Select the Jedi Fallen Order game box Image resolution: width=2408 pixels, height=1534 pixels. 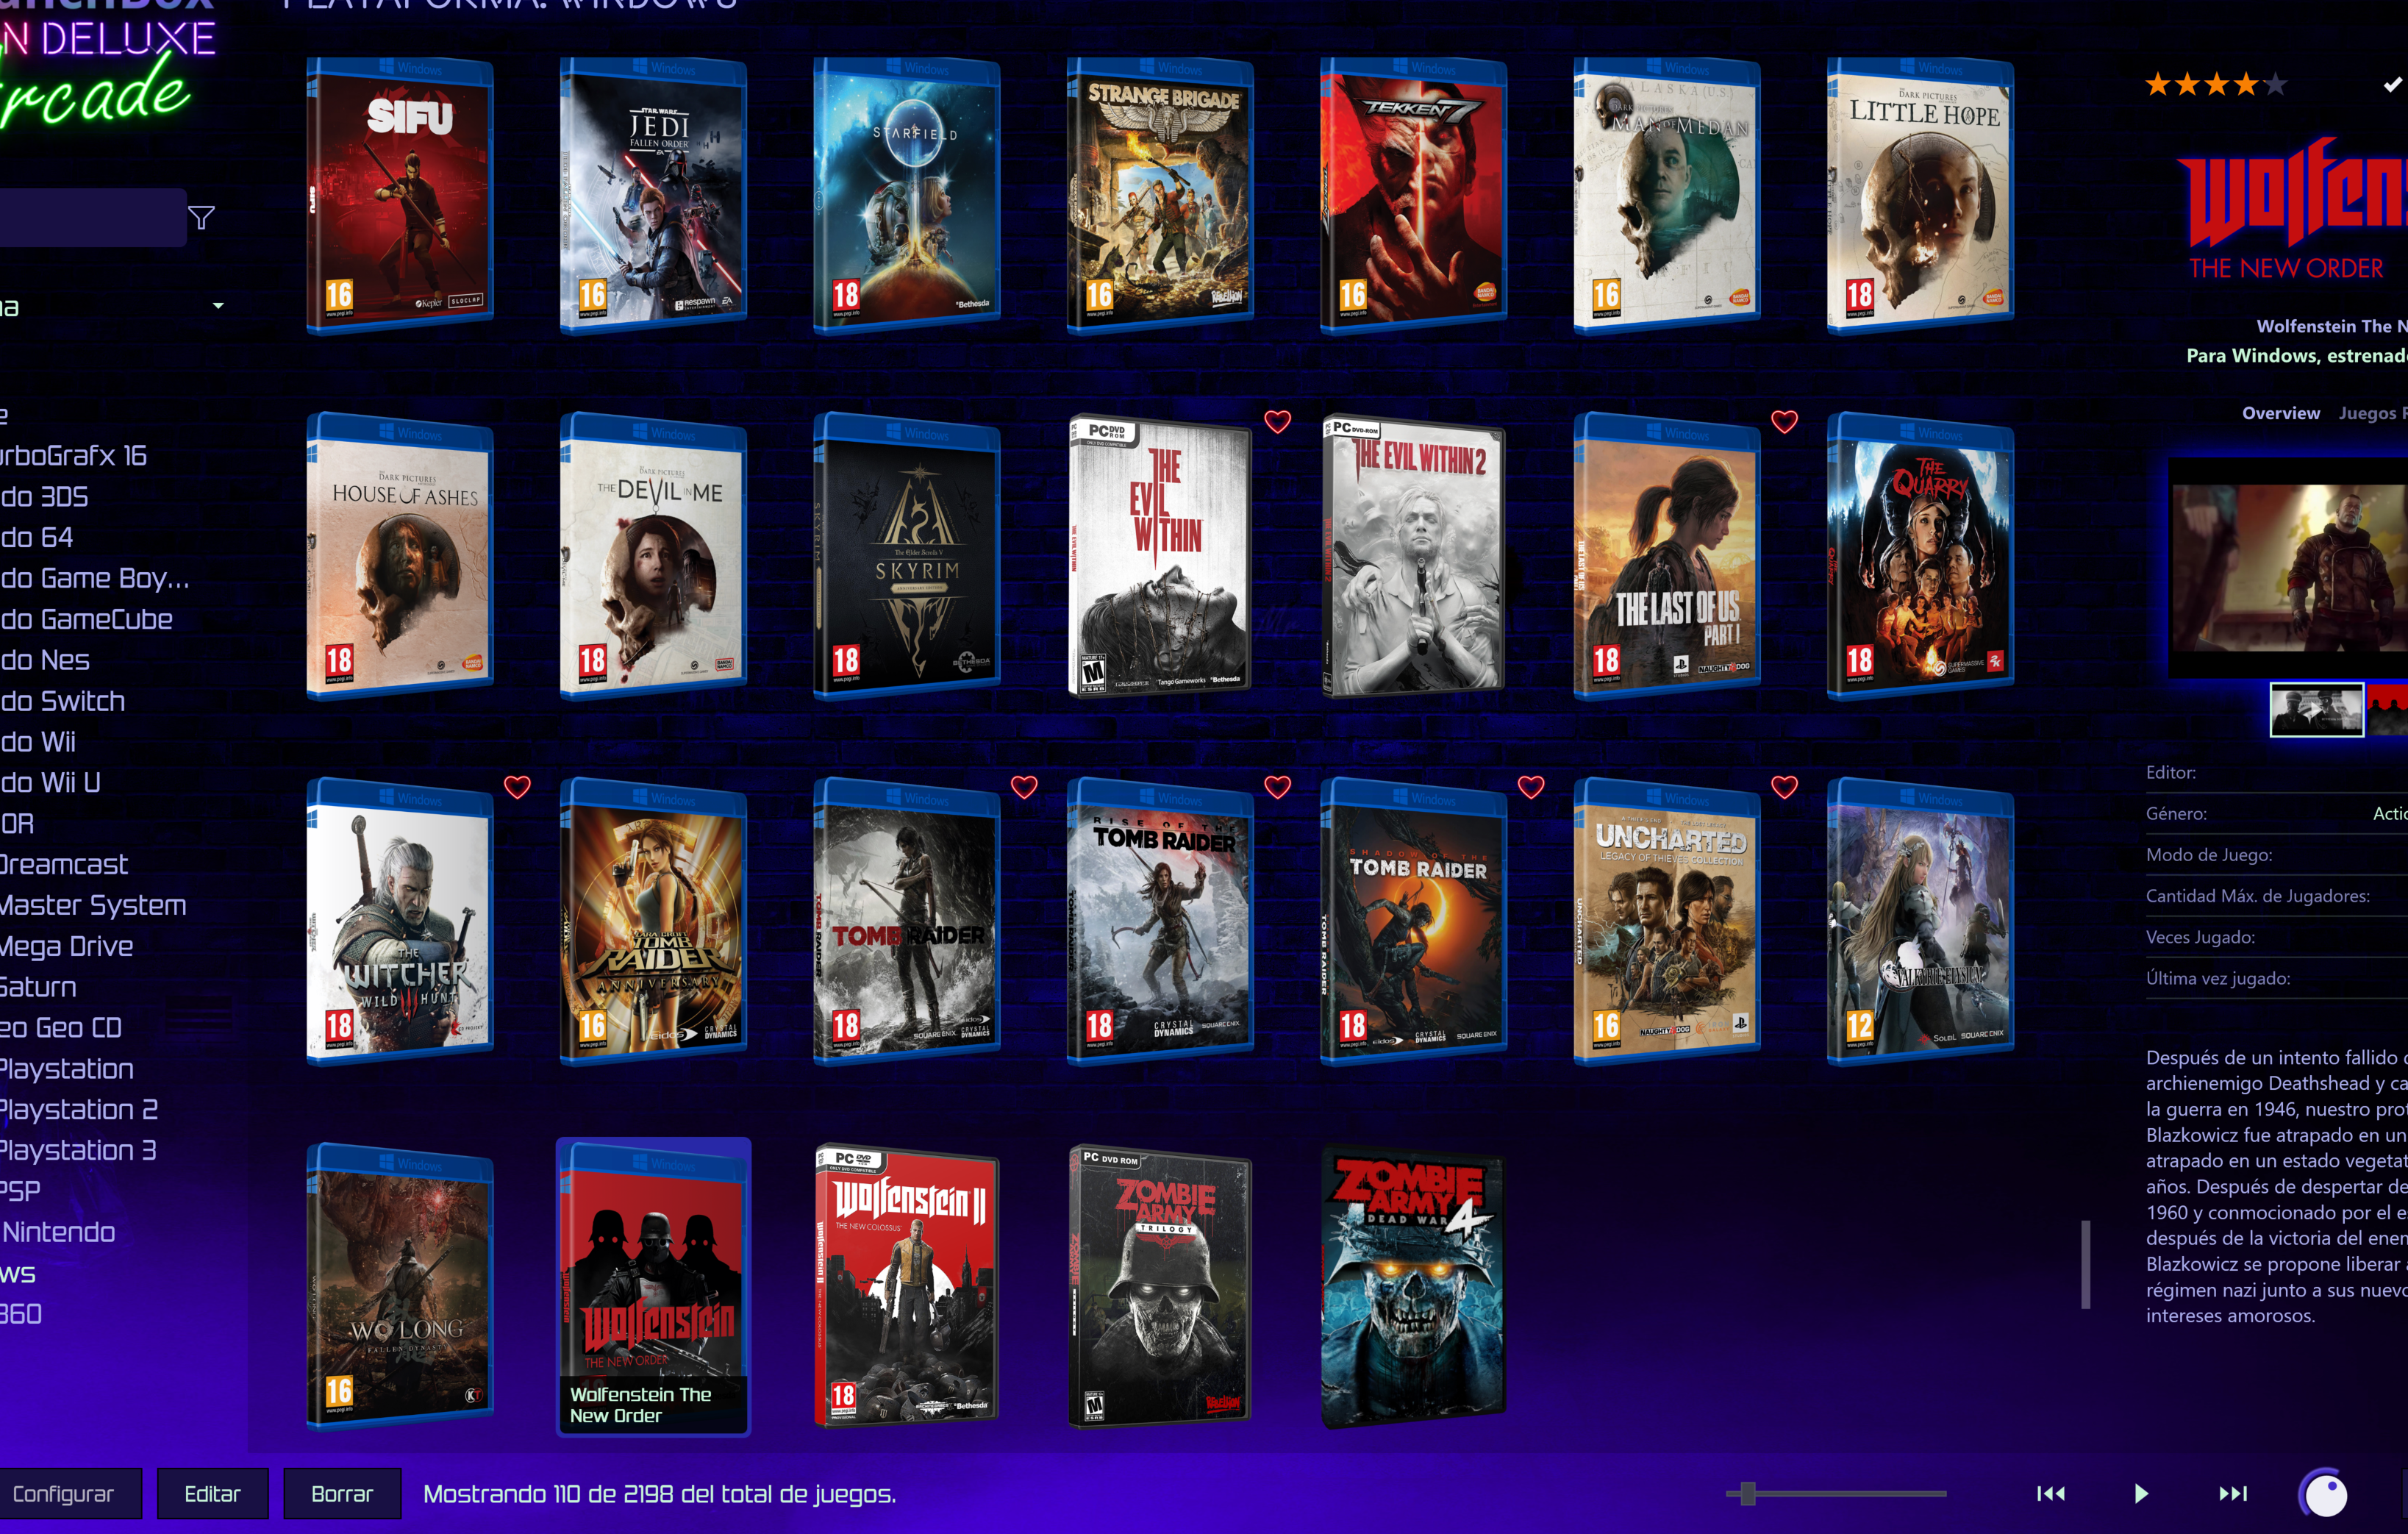[653, 195]
